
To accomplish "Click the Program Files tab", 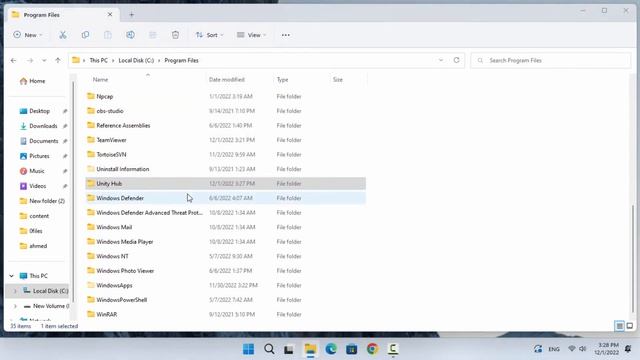I will coord(63,15).
